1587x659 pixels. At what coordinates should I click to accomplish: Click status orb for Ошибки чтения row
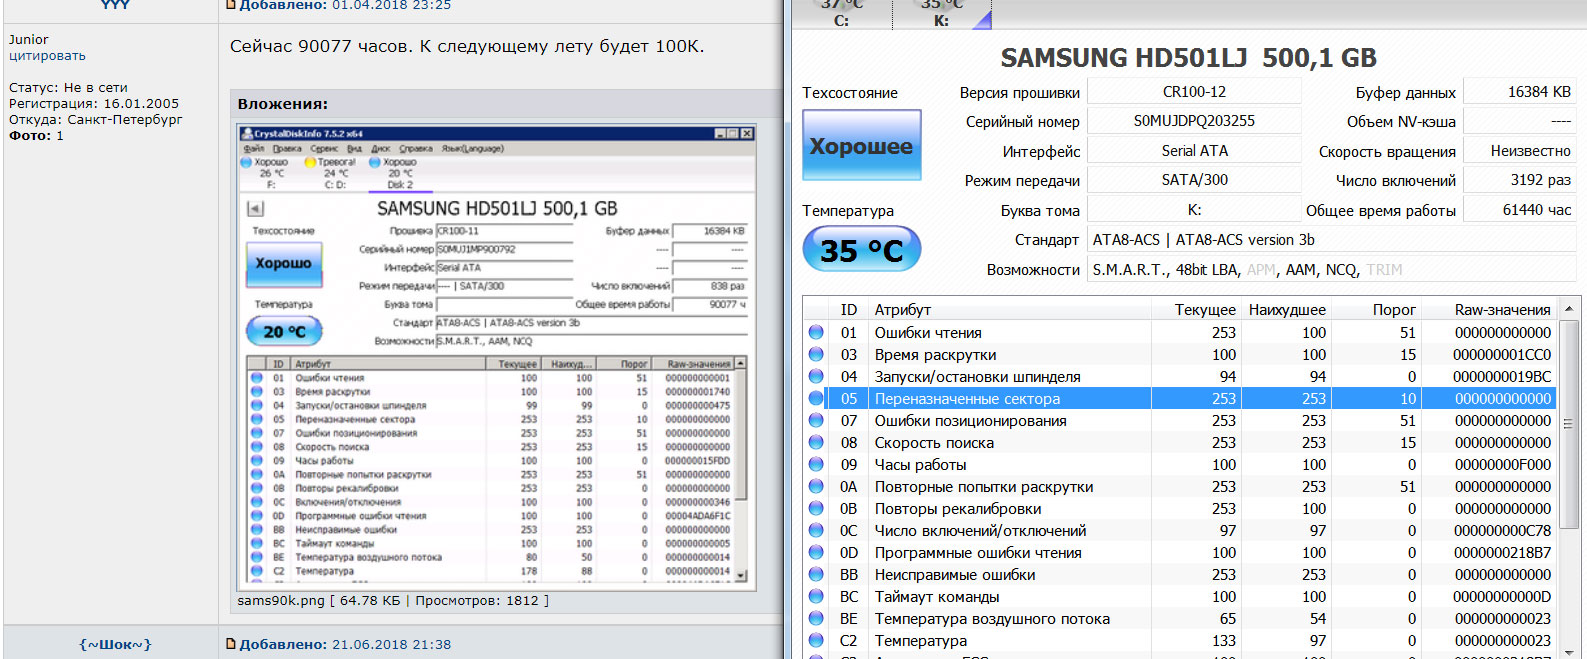point(816,332)
